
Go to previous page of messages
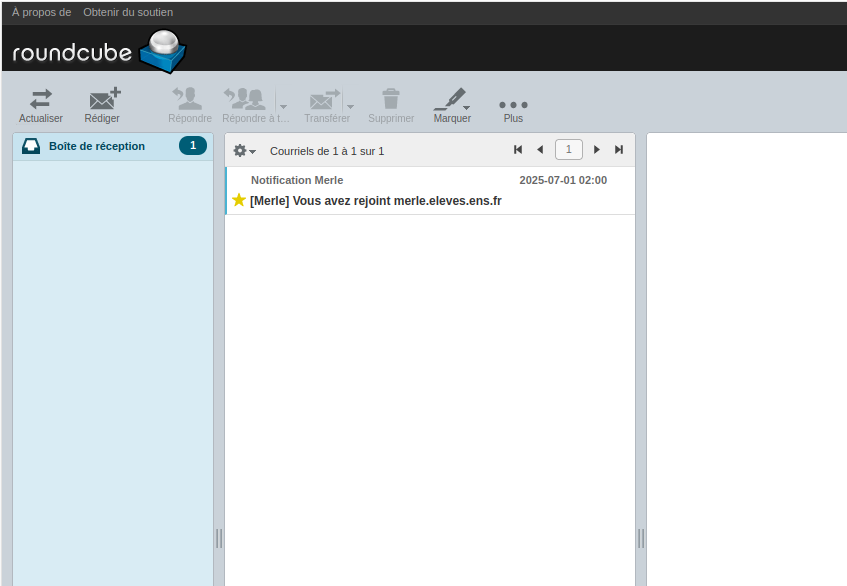(540, 150)
